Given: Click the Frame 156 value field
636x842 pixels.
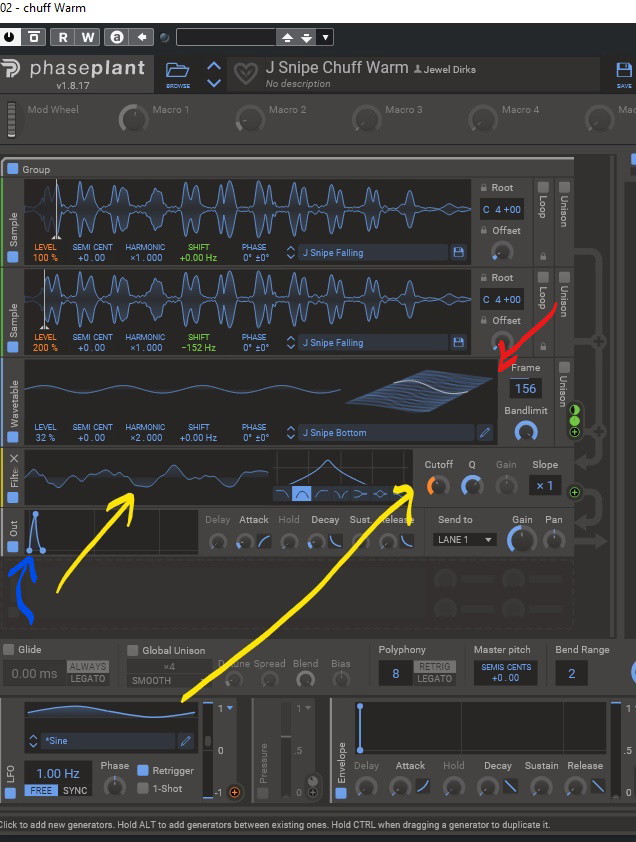Looking at the screenshot, I should (x=525, y=388).
